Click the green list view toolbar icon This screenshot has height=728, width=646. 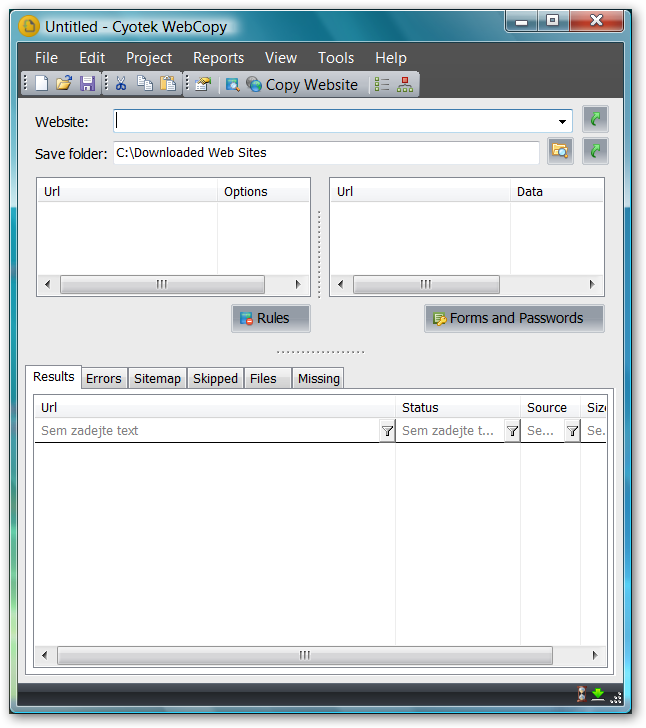(x=382, y=84)
